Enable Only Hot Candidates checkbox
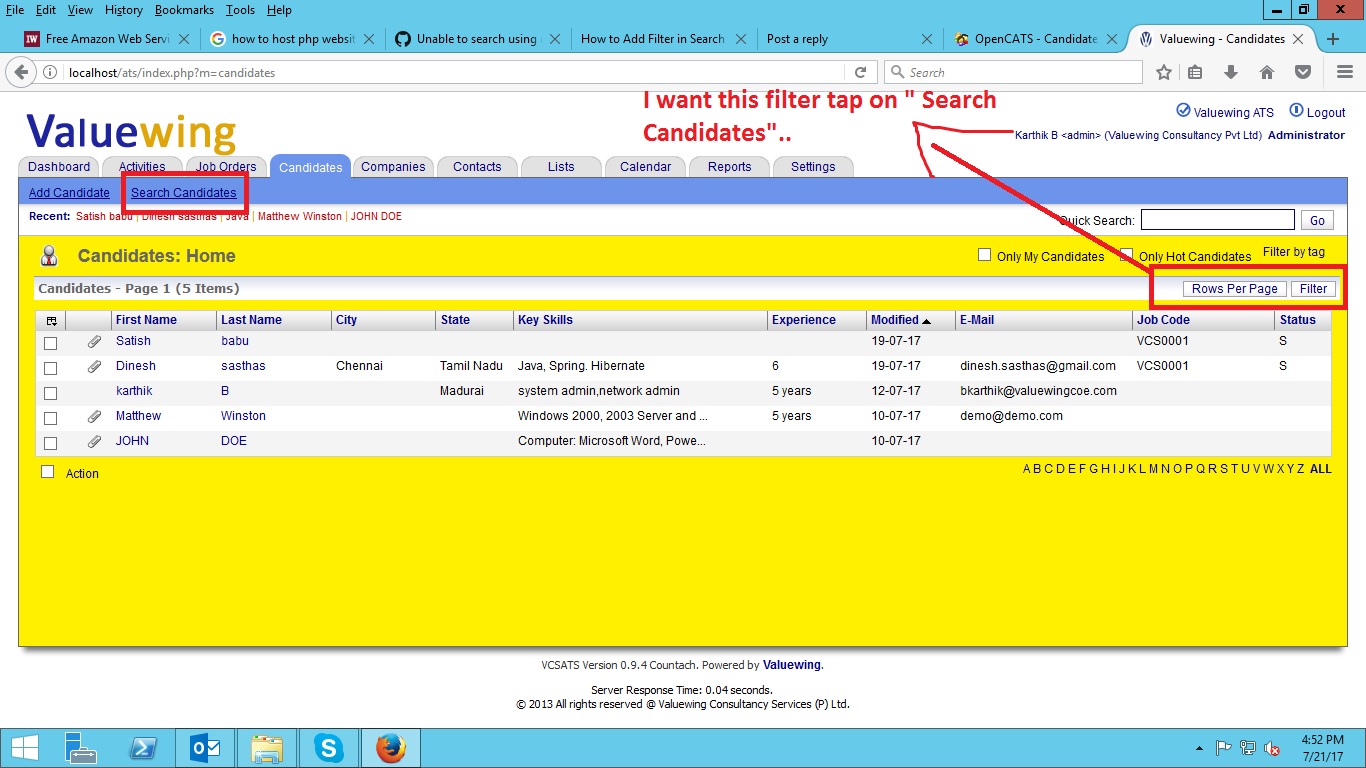The width and height of the screenshot is (1366, 768). tap(1127, 255)
